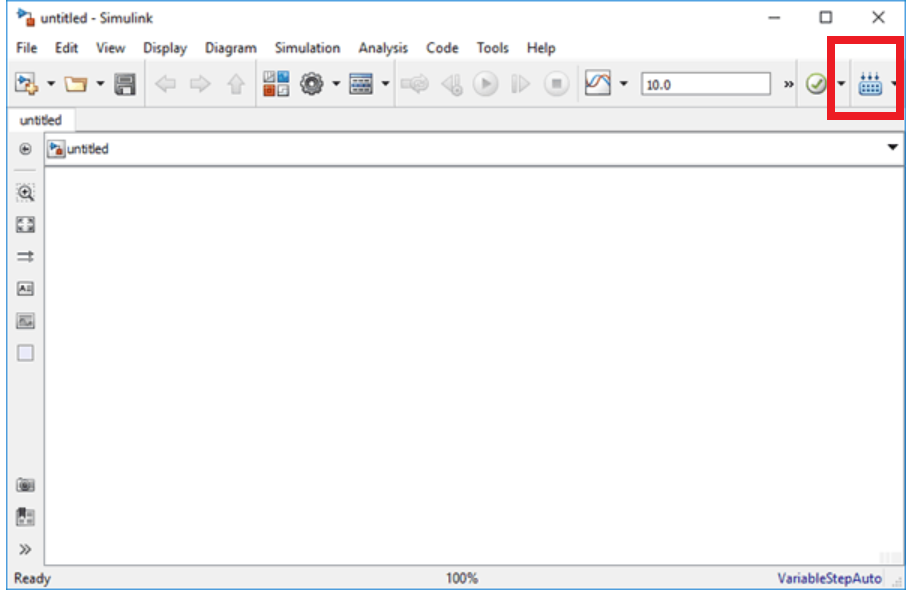Viewport: 908px width, 591px height.
Task: Click the Model Configuration Parameters gear
Action: (x=312, y=85)
